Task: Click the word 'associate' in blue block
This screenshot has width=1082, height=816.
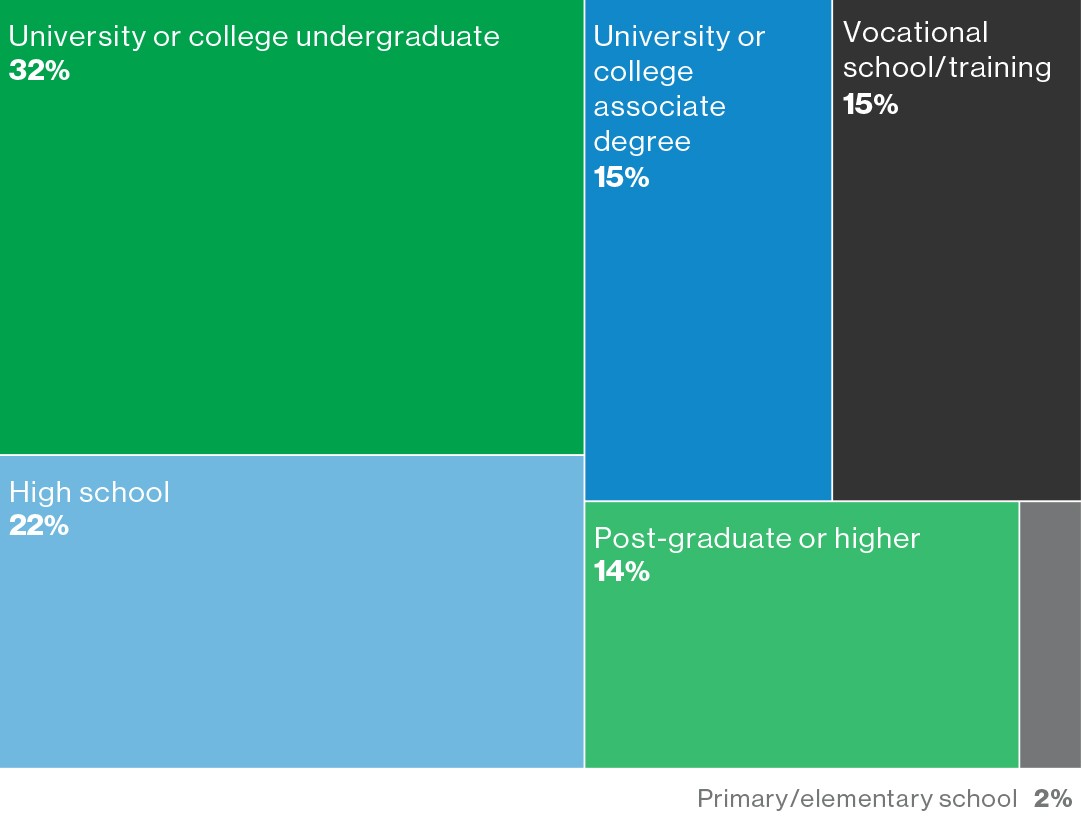Action: (x=659, y=107)
